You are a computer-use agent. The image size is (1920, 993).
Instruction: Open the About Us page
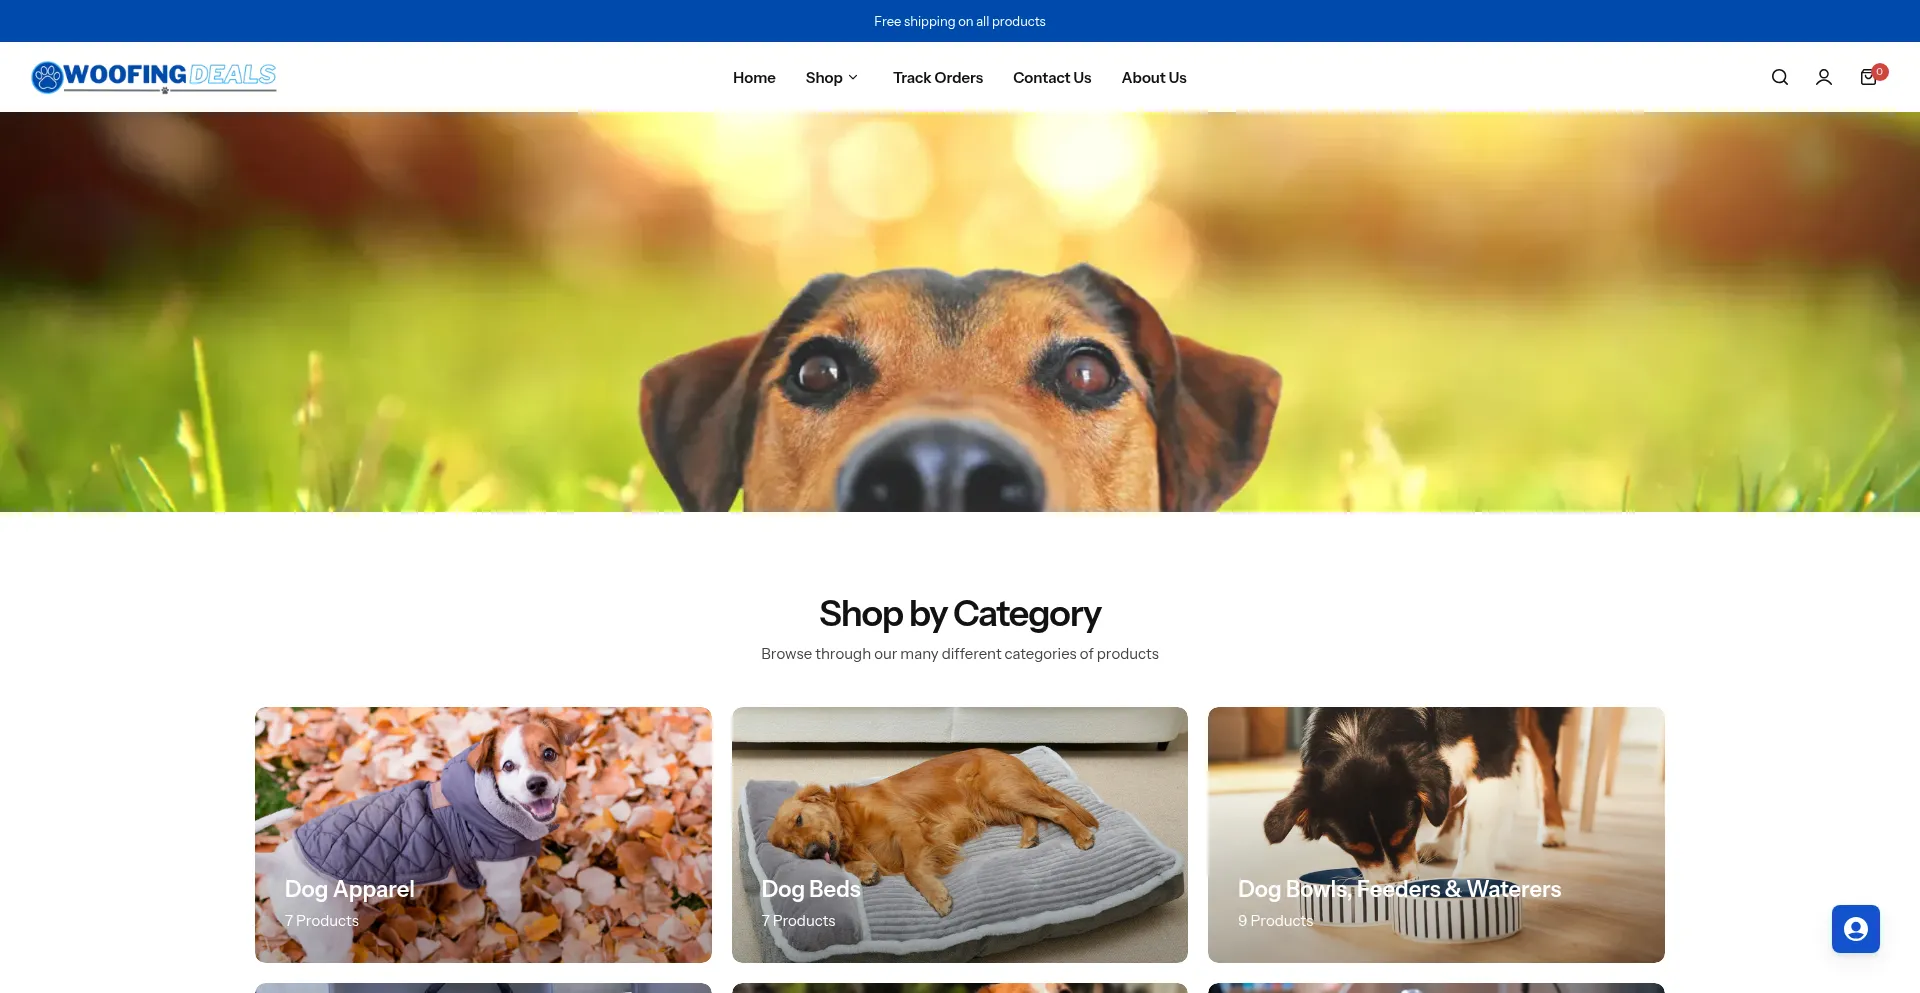tap(1153, 78)
